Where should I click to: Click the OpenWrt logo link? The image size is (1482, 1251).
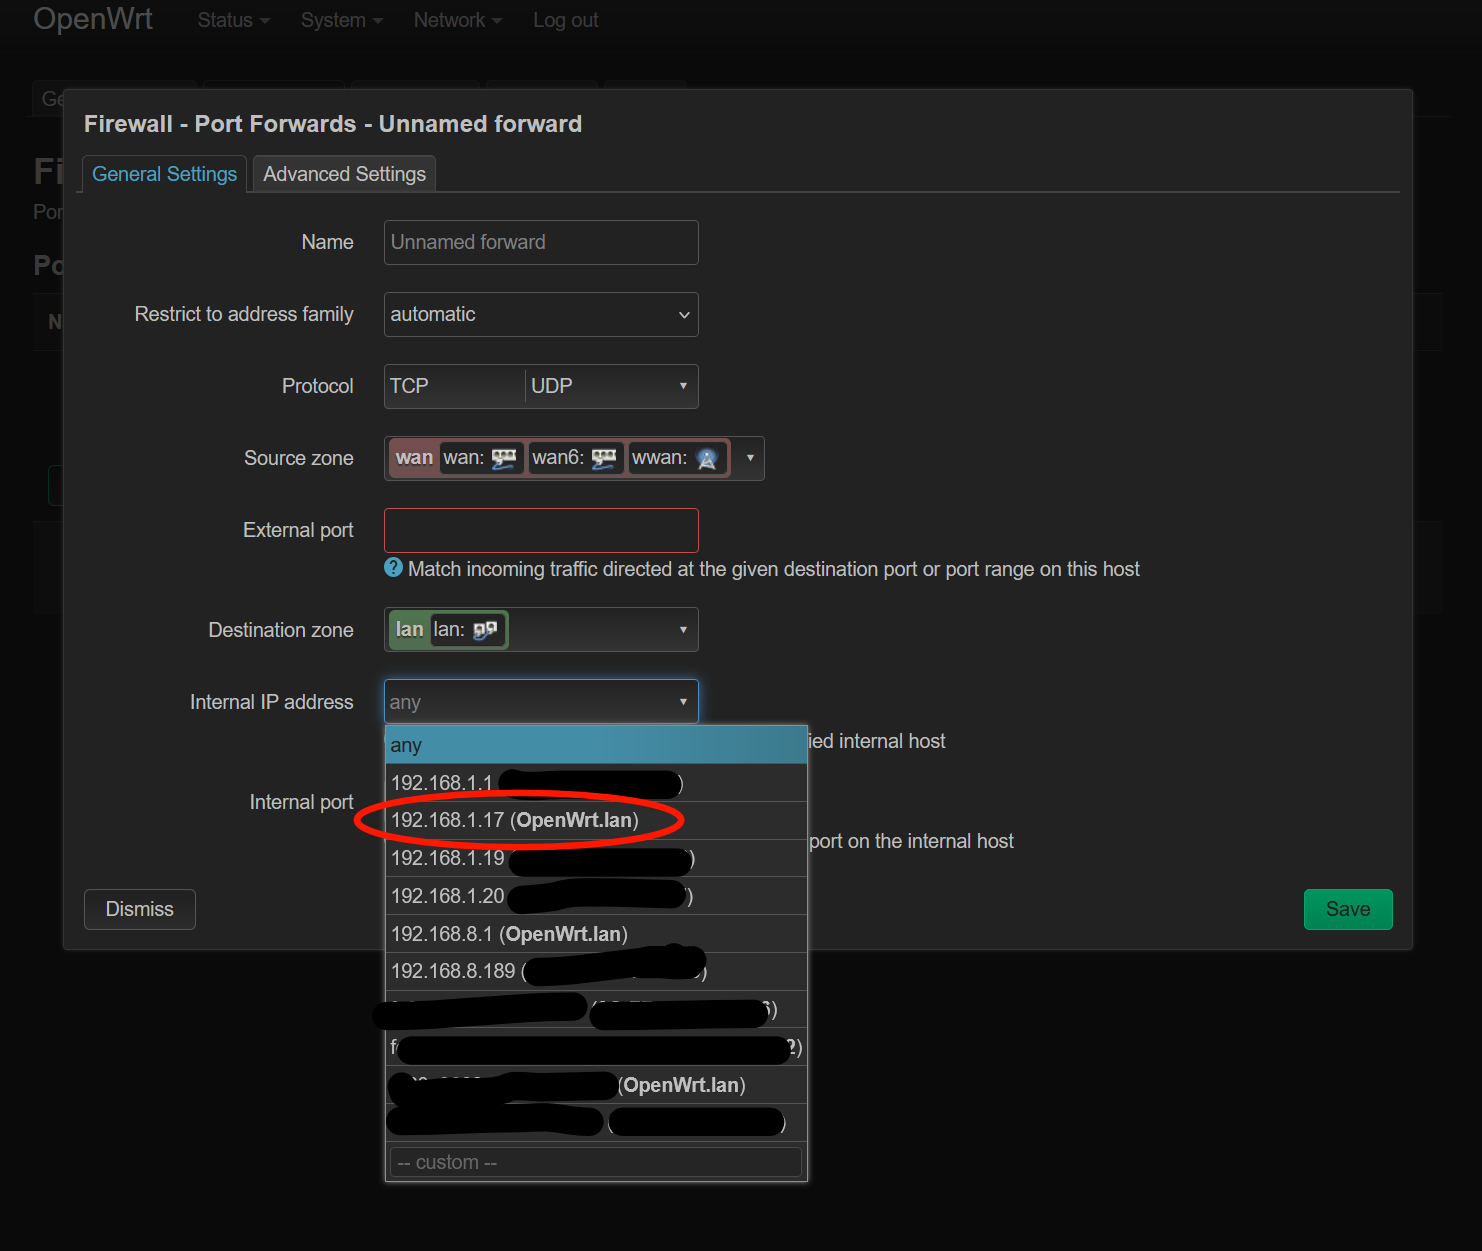click(93, 19)
